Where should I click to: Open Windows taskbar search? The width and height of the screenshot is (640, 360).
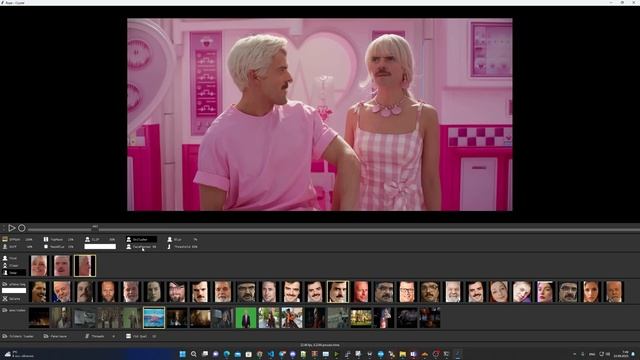point(194,354)
